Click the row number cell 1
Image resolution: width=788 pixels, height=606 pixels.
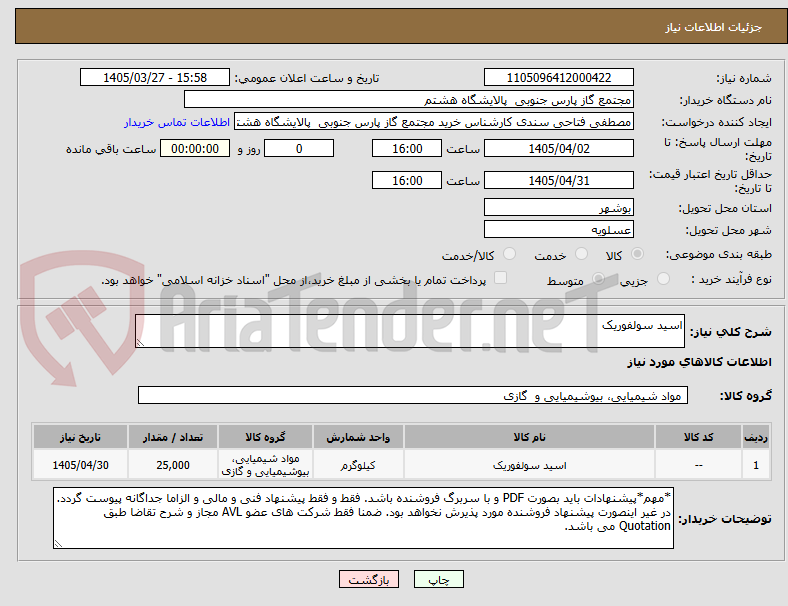(755, 465)
